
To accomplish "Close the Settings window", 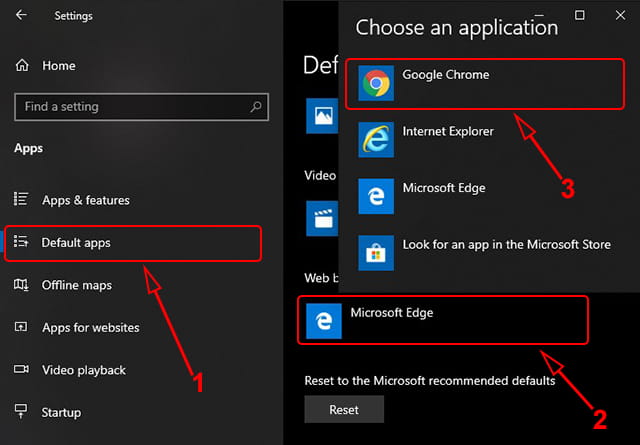I will coord(620,16).
